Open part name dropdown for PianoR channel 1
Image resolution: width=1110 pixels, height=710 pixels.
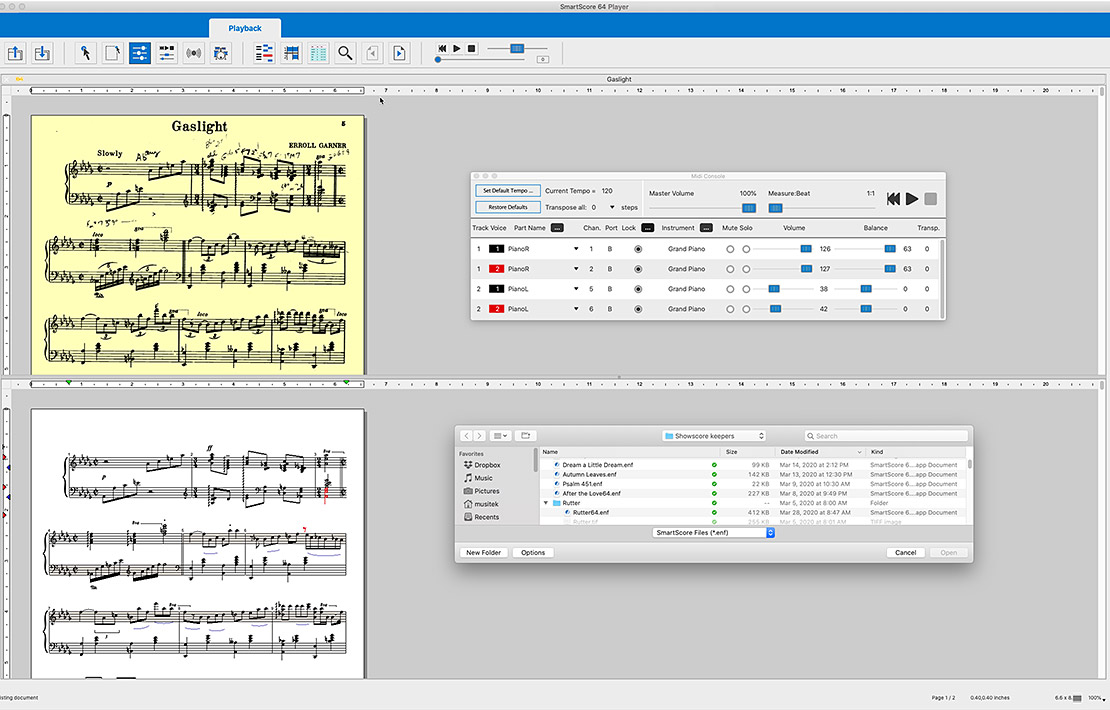[x=576, y=249]
